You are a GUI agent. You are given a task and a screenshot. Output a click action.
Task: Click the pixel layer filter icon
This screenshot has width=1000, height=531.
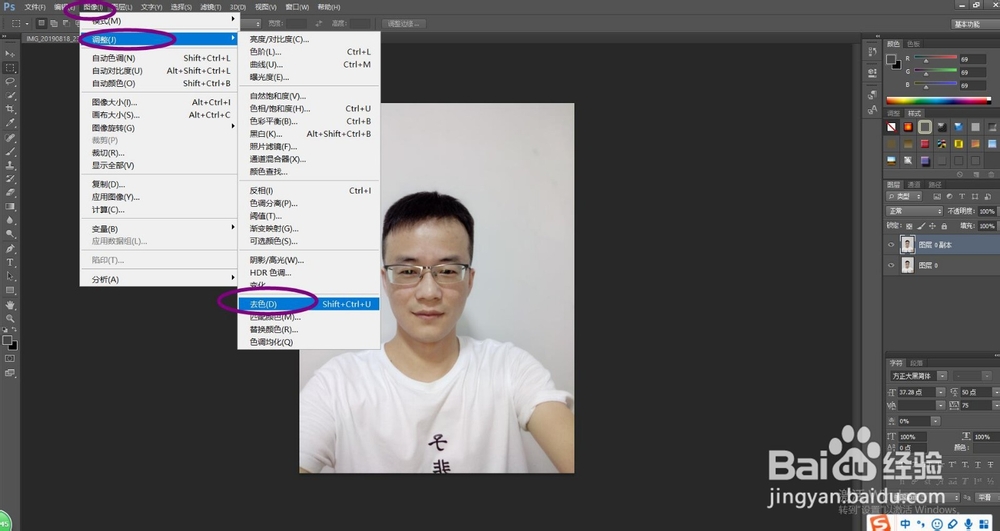[936, 196]
